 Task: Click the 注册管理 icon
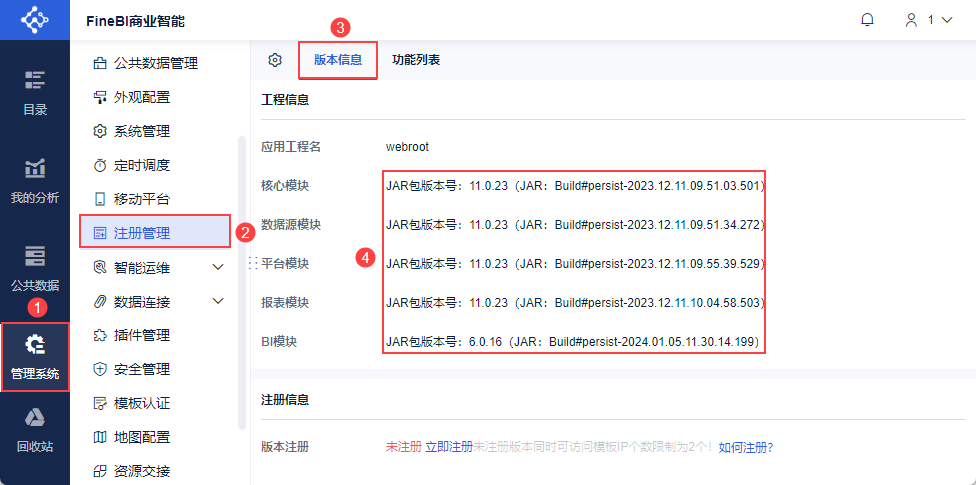tap(100, 233)
